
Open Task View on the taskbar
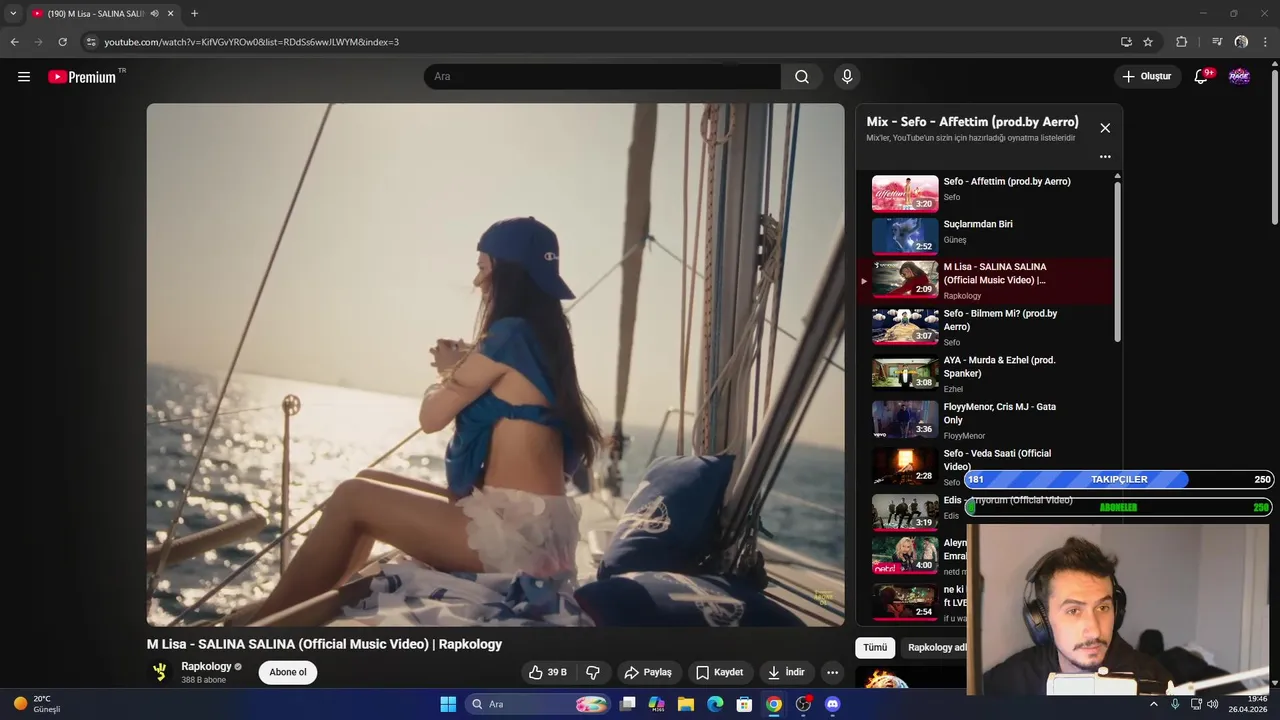pos(627,704)
